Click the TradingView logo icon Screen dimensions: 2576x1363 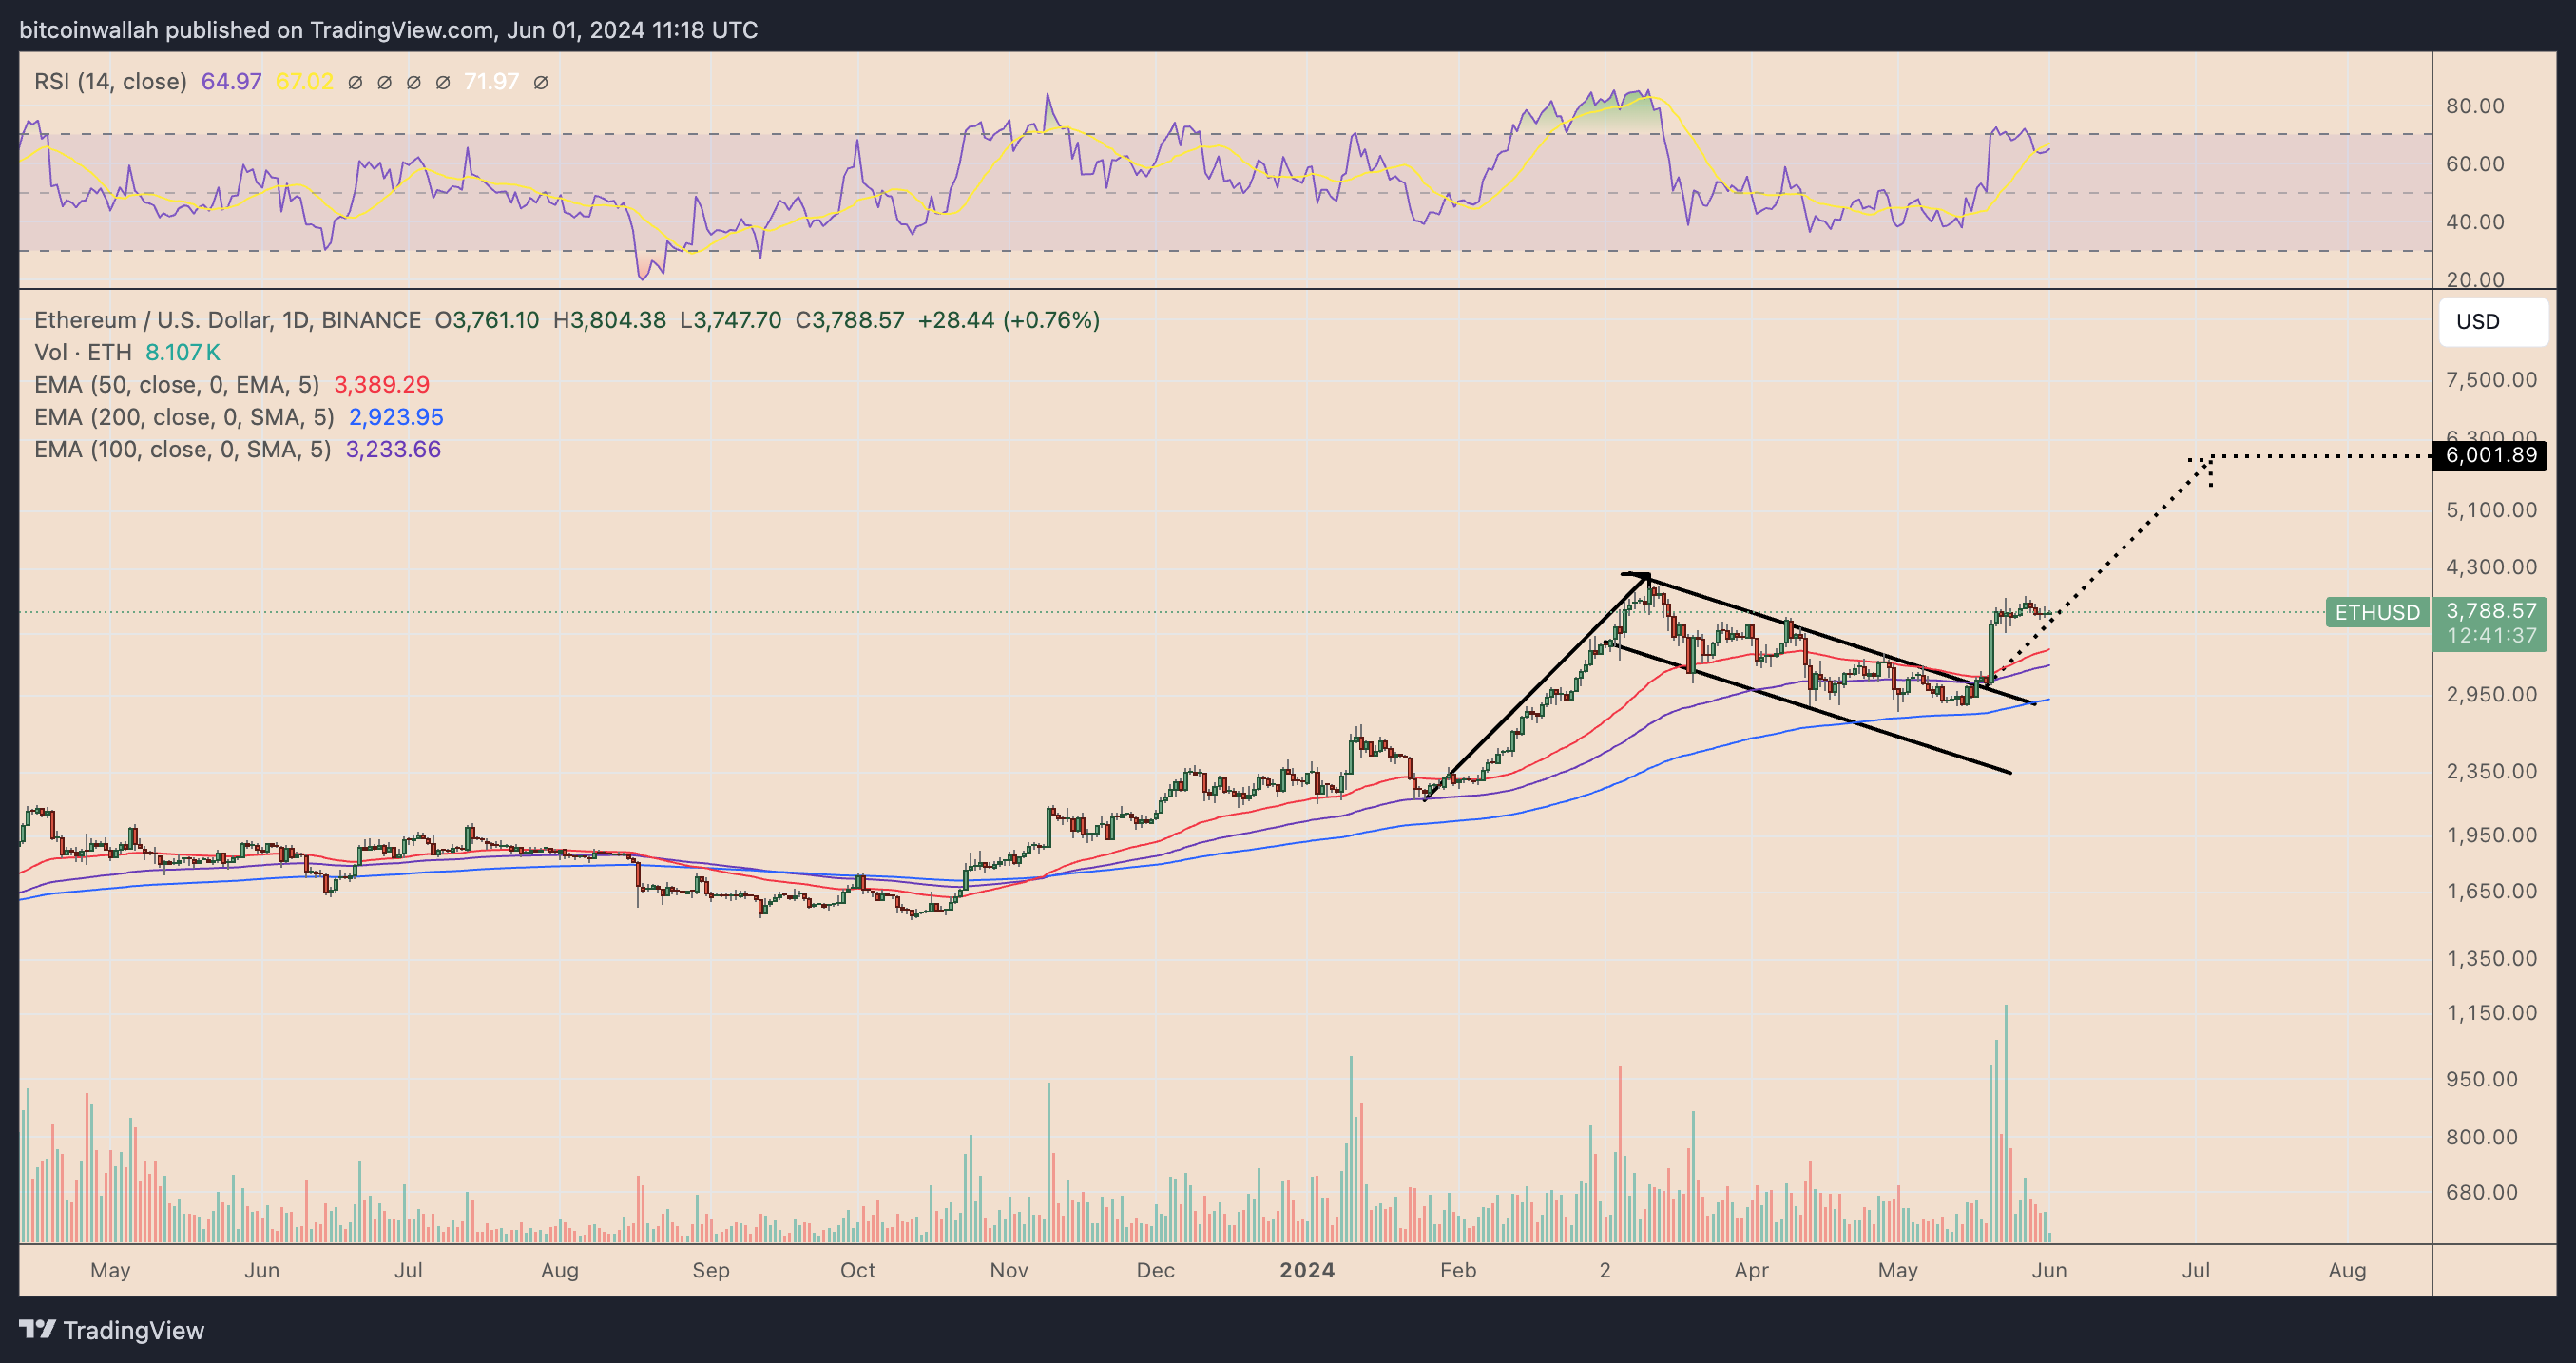point(37,1329)
